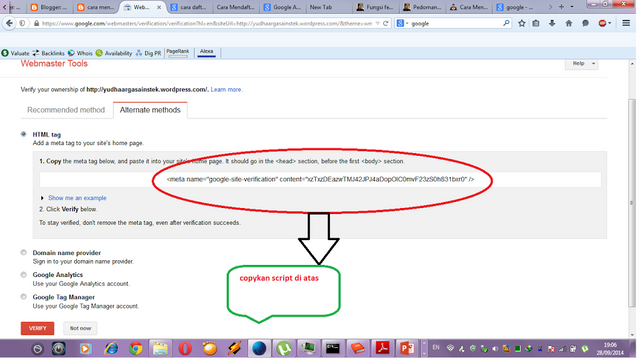Open the Firefox hamburger menu
This screenshot has width=640, height=360.
click(626, 23)
